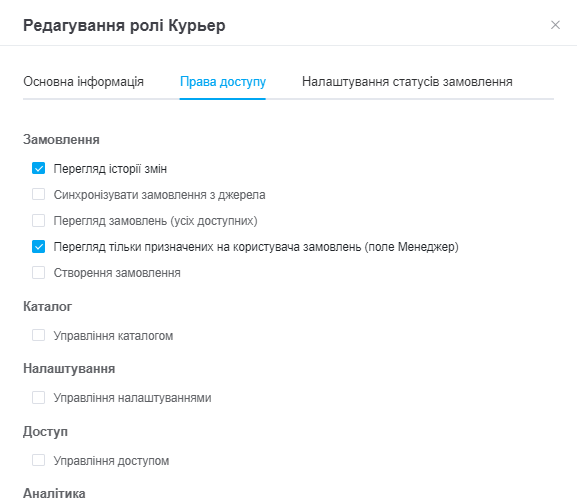Click the bold Налаштування section heading
This screenshot has height=502, width=577.
69,368
